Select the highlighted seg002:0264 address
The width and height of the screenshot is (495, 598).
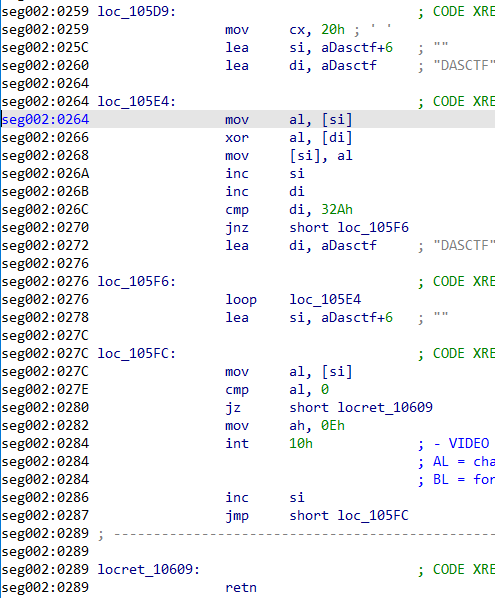tap(45, 119)
